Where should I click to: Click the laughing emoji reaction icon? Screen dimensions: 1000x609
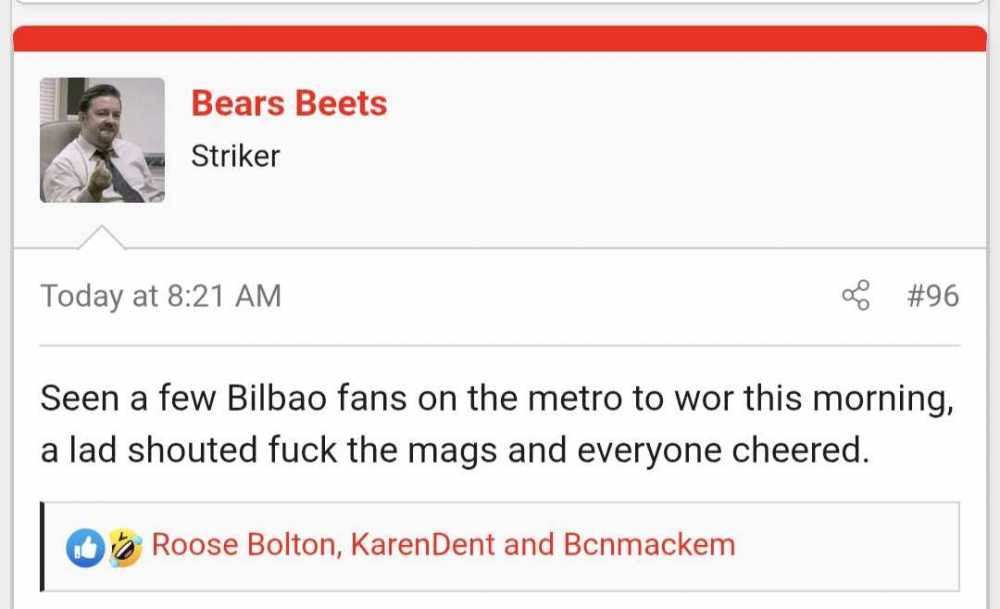click(124, 546)
